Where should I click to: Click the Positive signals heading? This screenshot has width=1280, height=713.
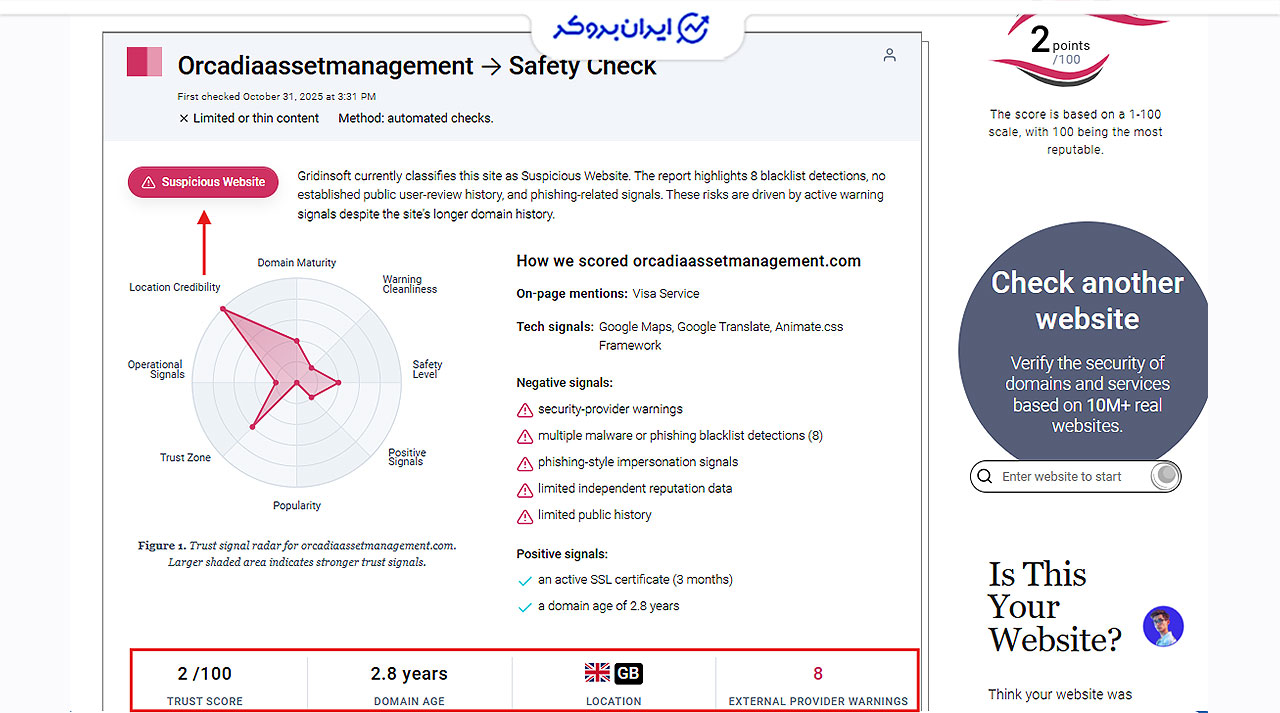point(562,554)
